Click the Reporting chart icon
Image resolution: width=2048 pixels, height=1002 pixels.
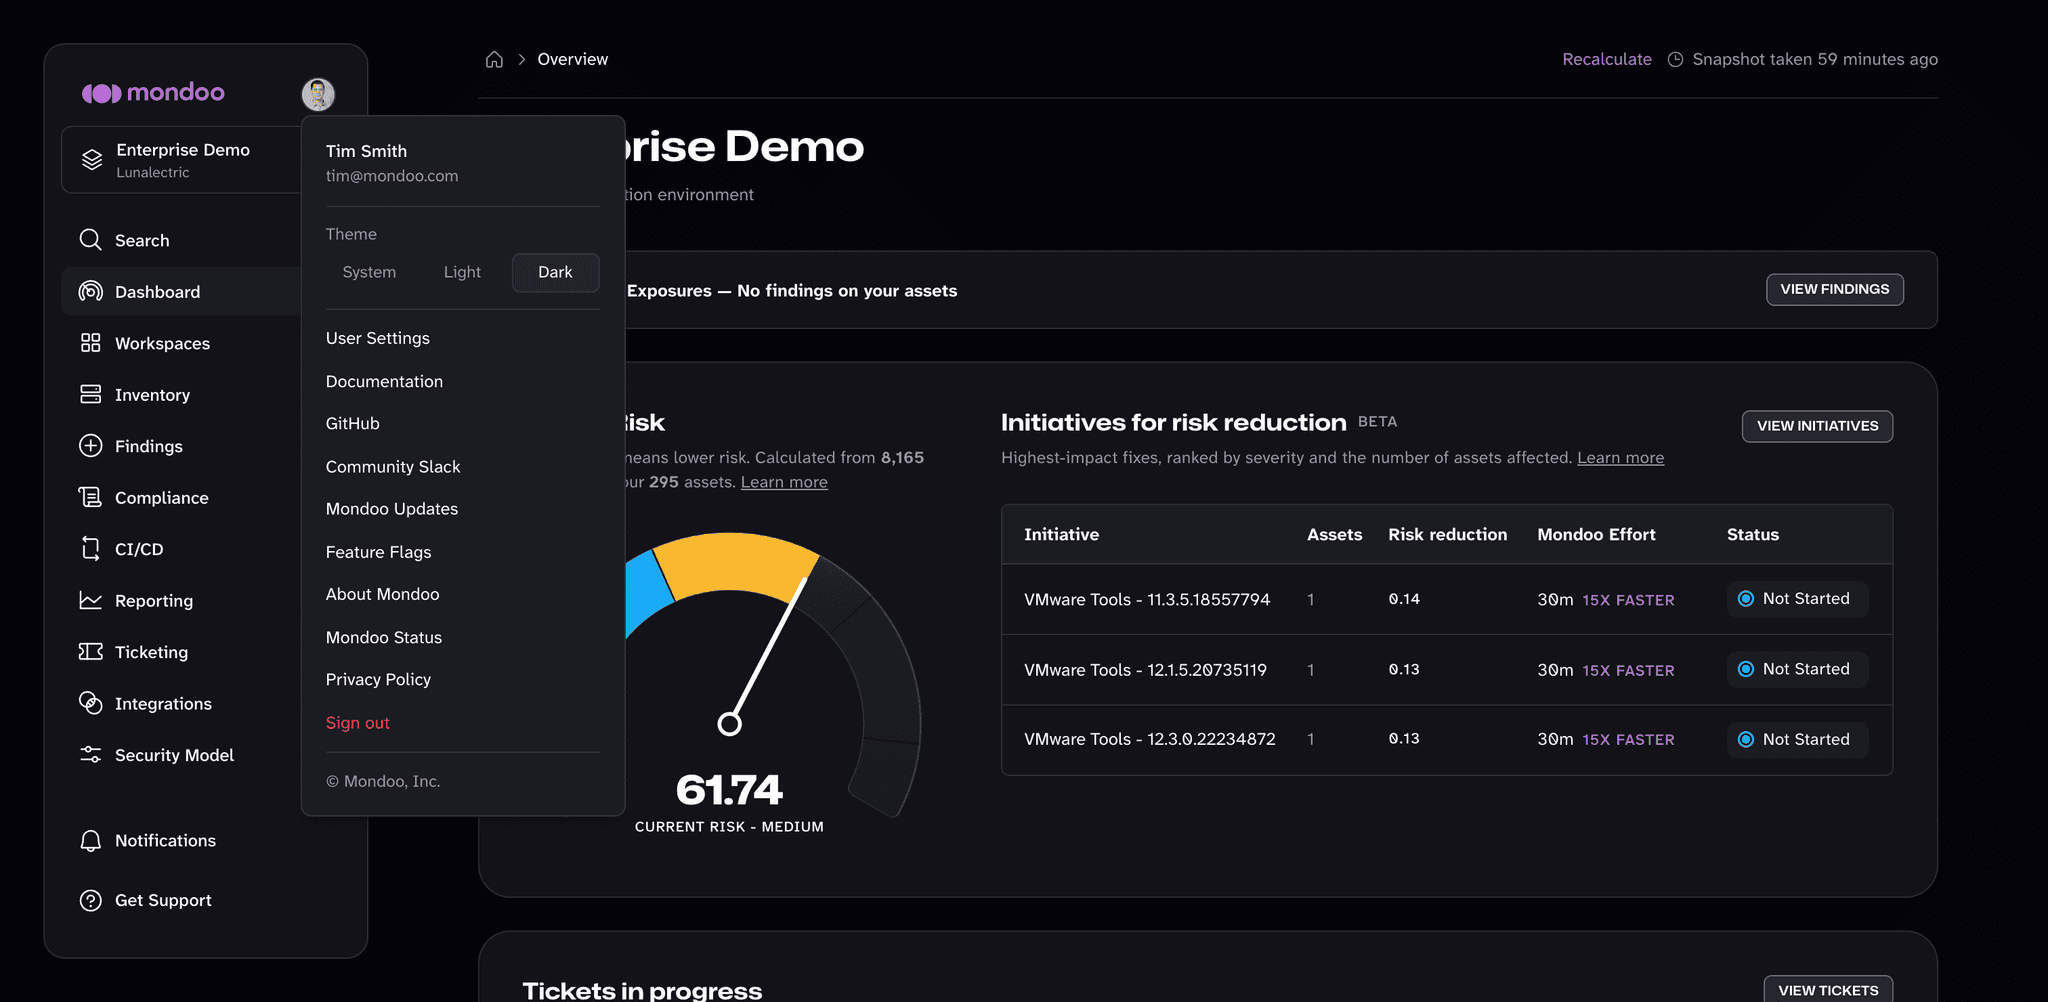90,600
